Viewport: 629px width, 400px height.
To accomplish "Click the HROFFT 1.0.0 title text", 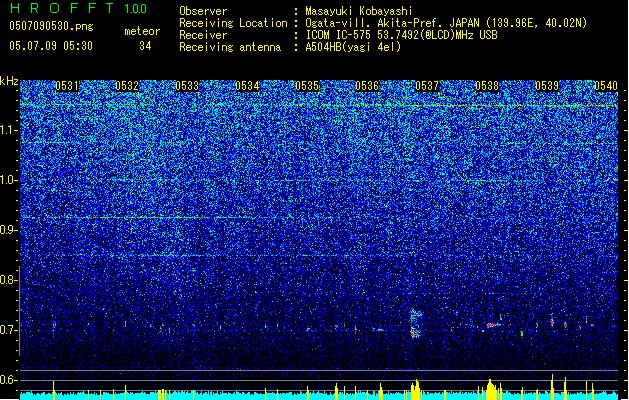I will click(79, 8).
